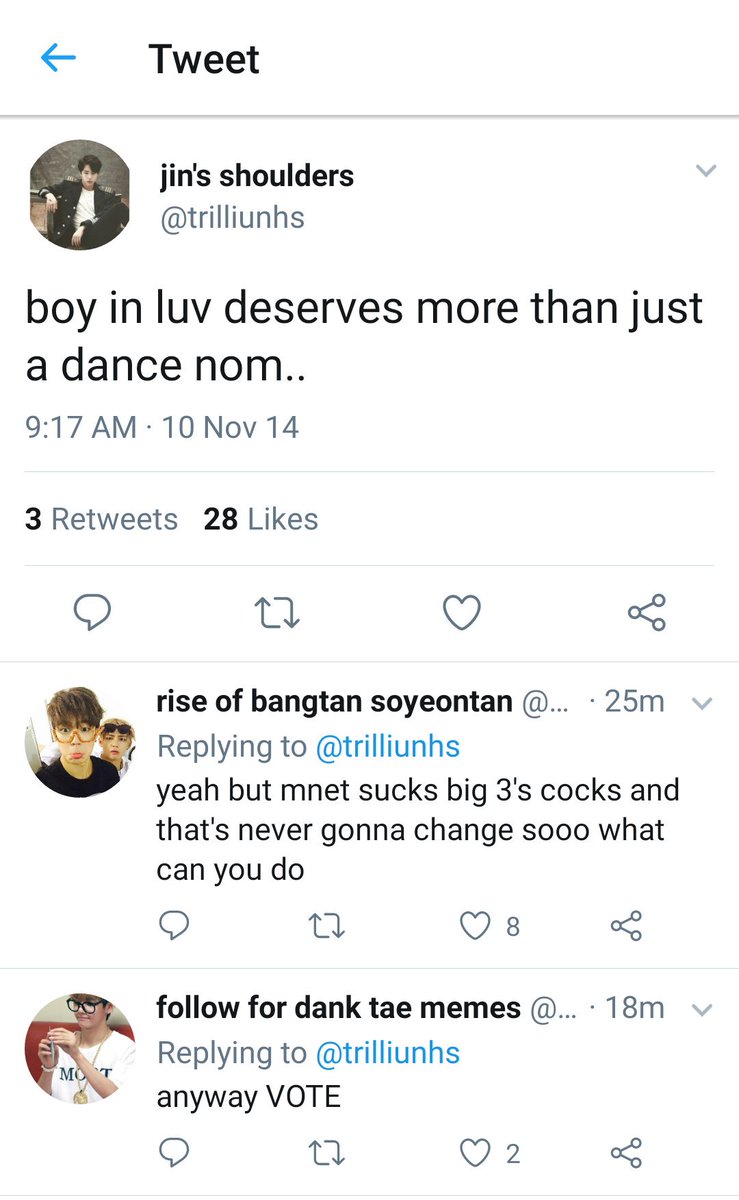This screenshot has width=739, height=1200.
Task: Open options chevron on jin's shoulders tweet
Action: click(x=706, y=171)
